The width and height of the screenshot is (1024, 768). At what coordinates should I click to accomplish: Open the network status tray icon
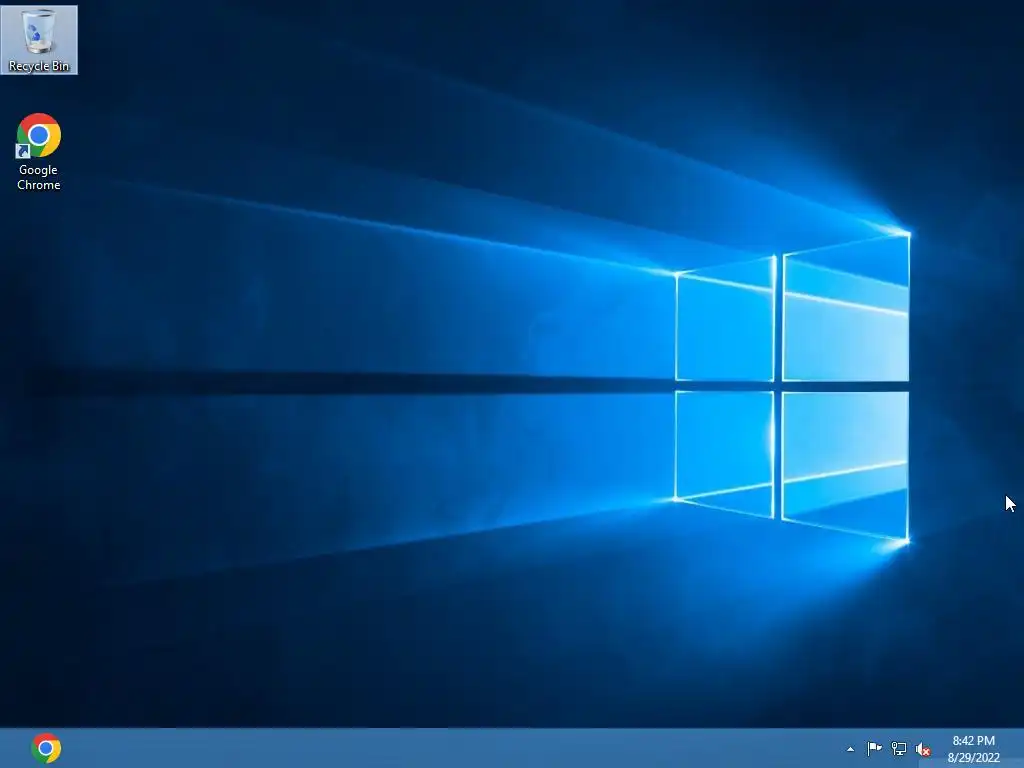(899, 749)
